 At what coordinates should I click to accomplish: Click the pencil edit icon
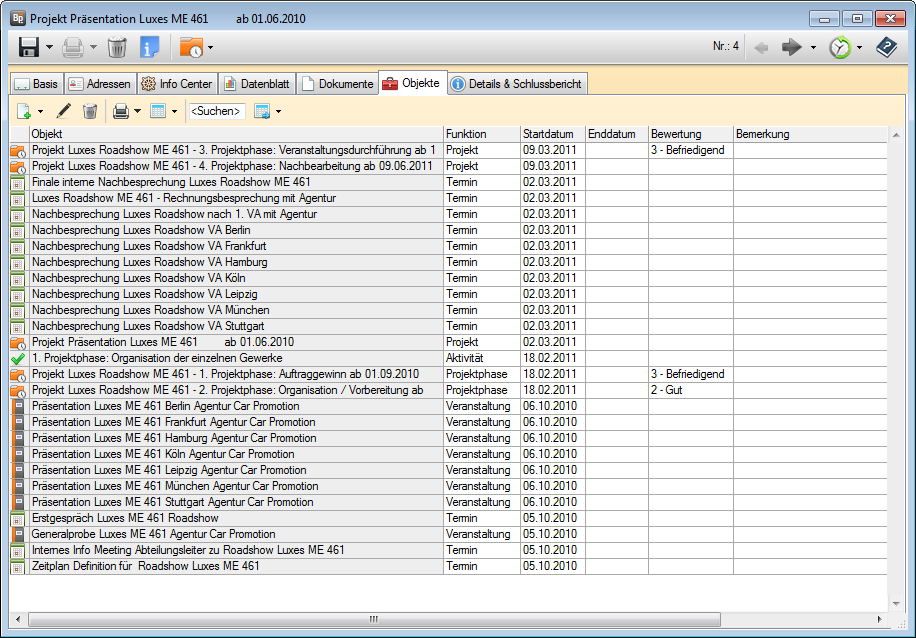[x=64, y=111]
